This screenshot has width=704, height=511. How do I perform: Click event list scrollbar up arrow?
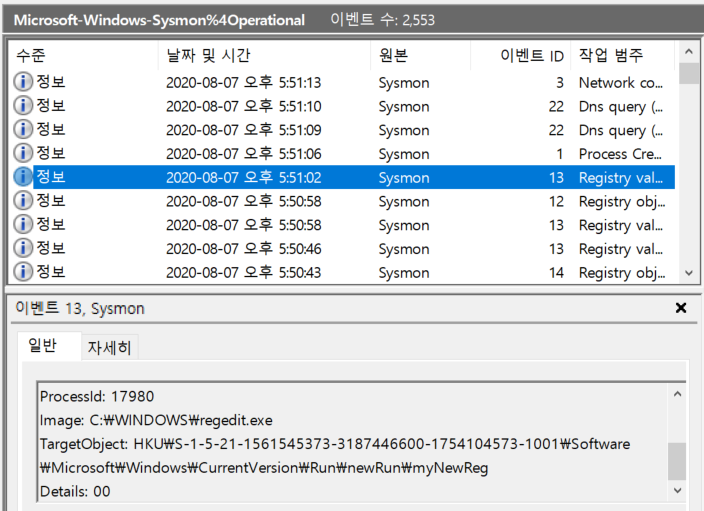coord(689,52)
